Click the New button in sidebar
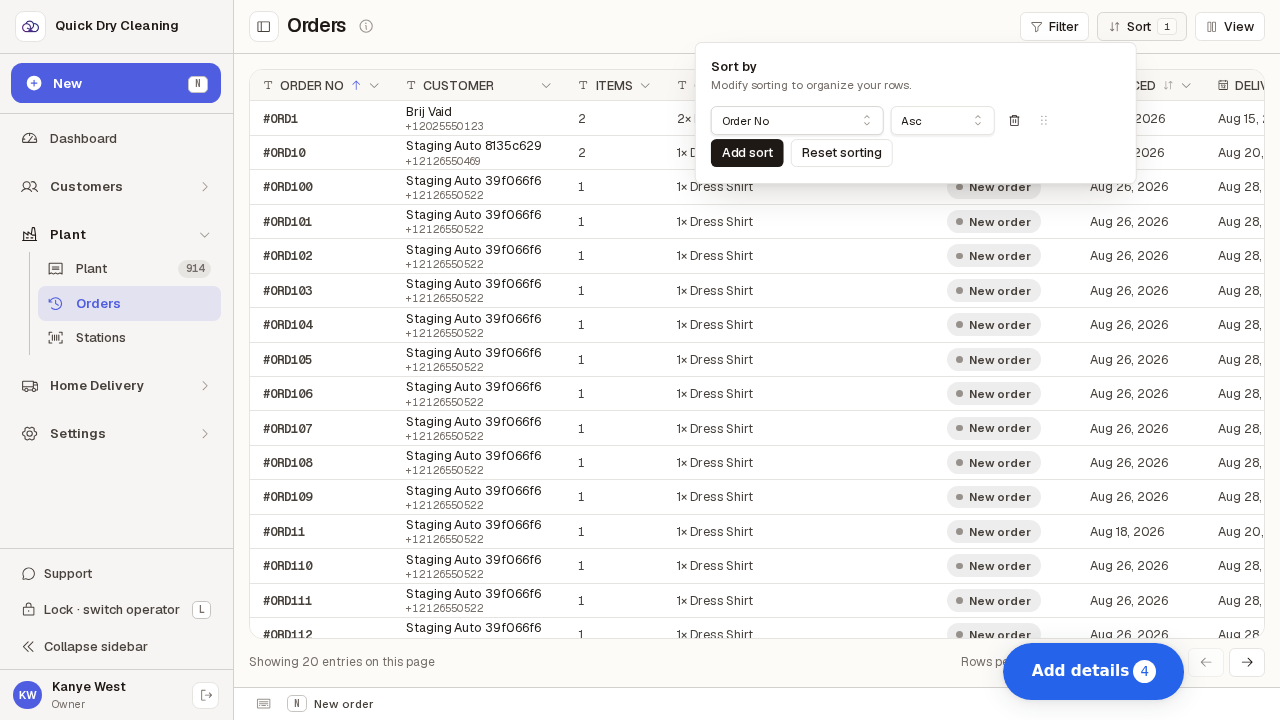 [x=116, y=83]
